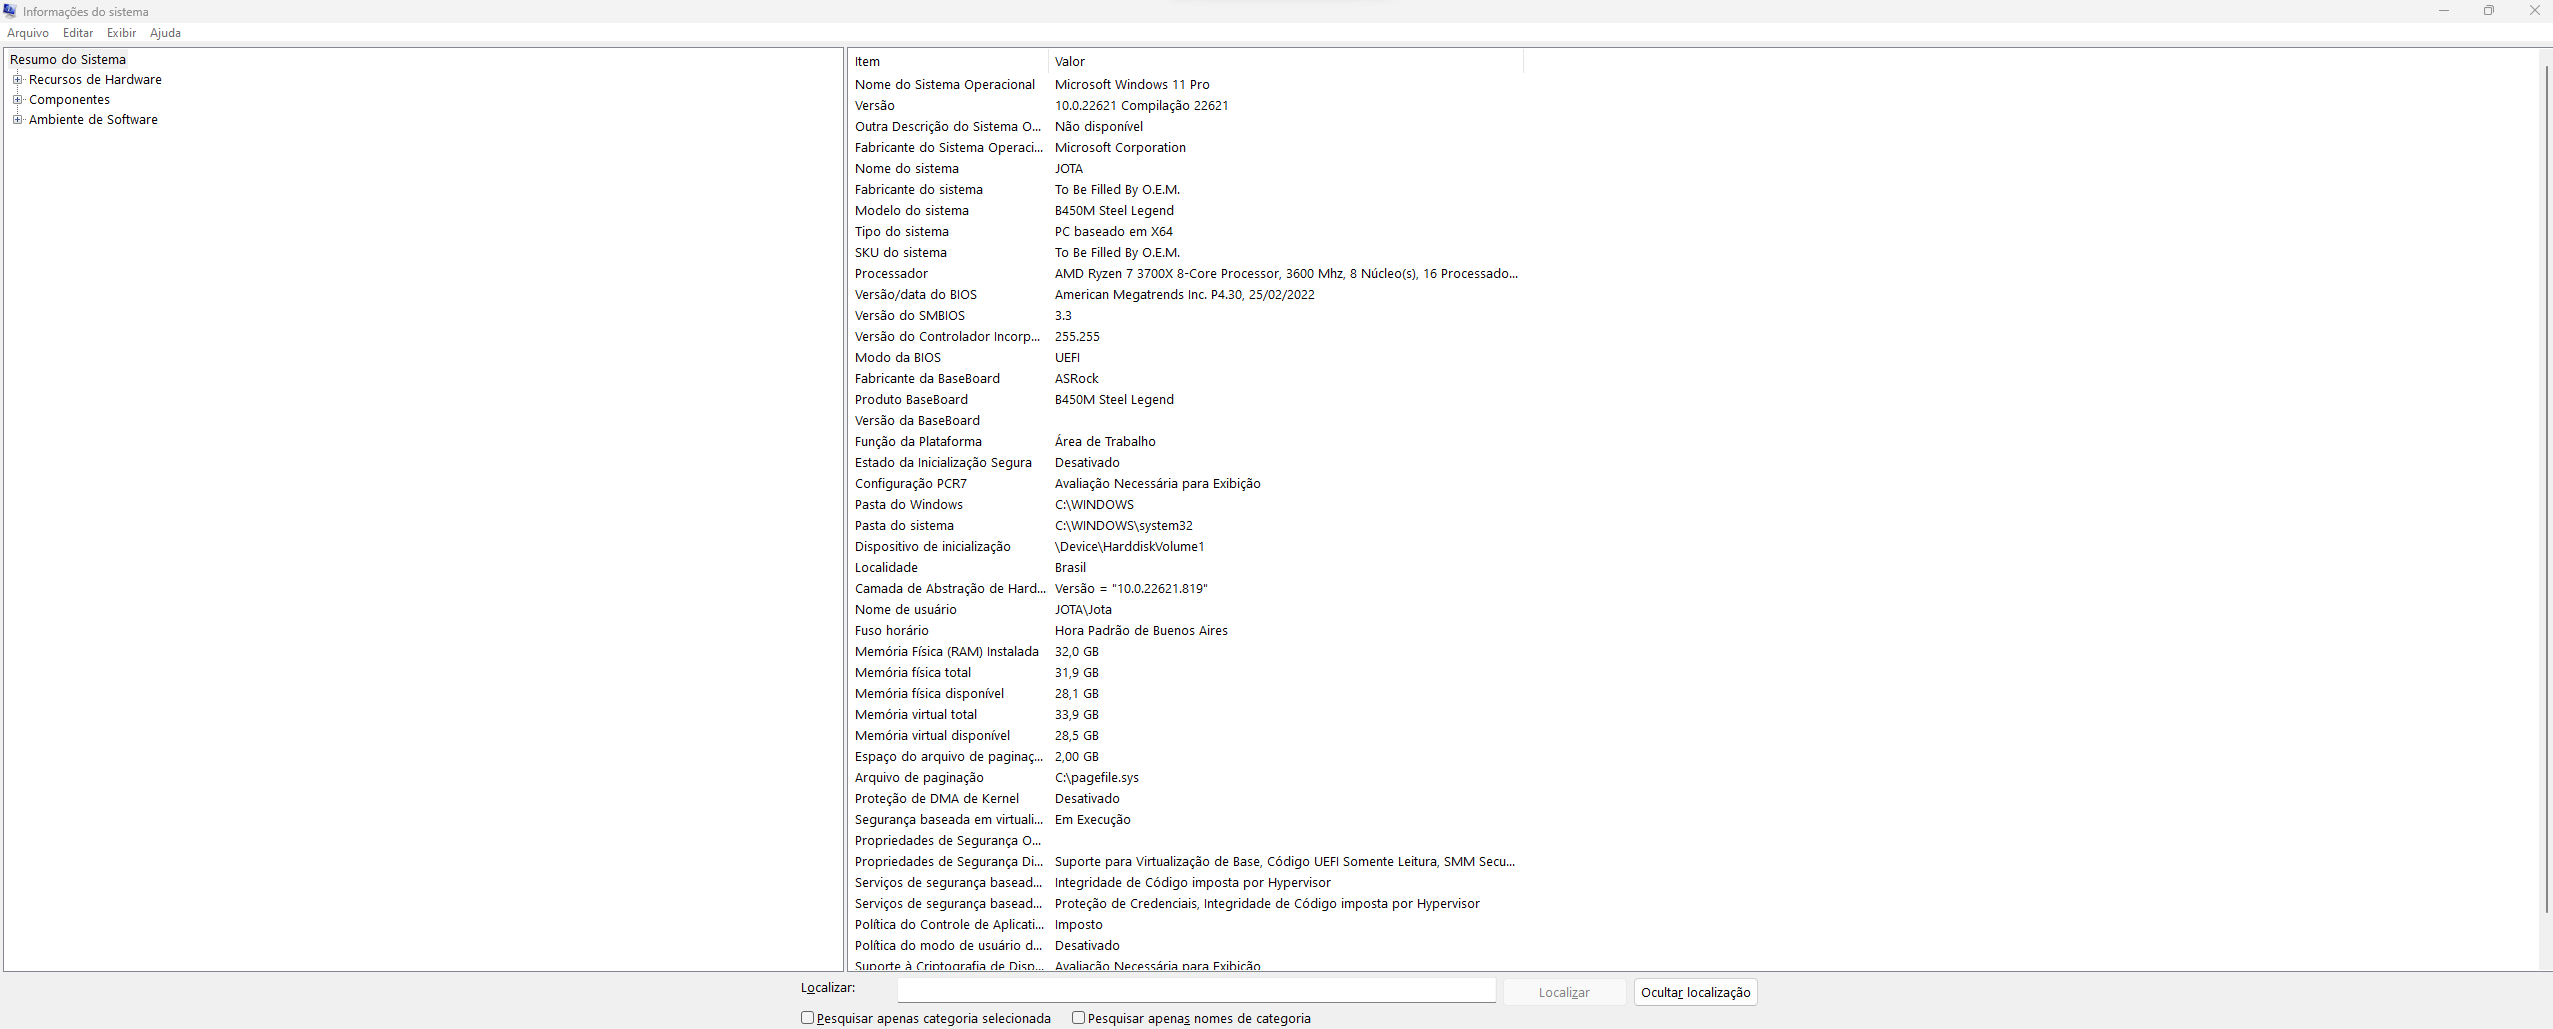The height and width of the screenshot is (1029, 2553).
Task: Click the 'ASRock' manufacturer value
Action: click(1076, 378)
